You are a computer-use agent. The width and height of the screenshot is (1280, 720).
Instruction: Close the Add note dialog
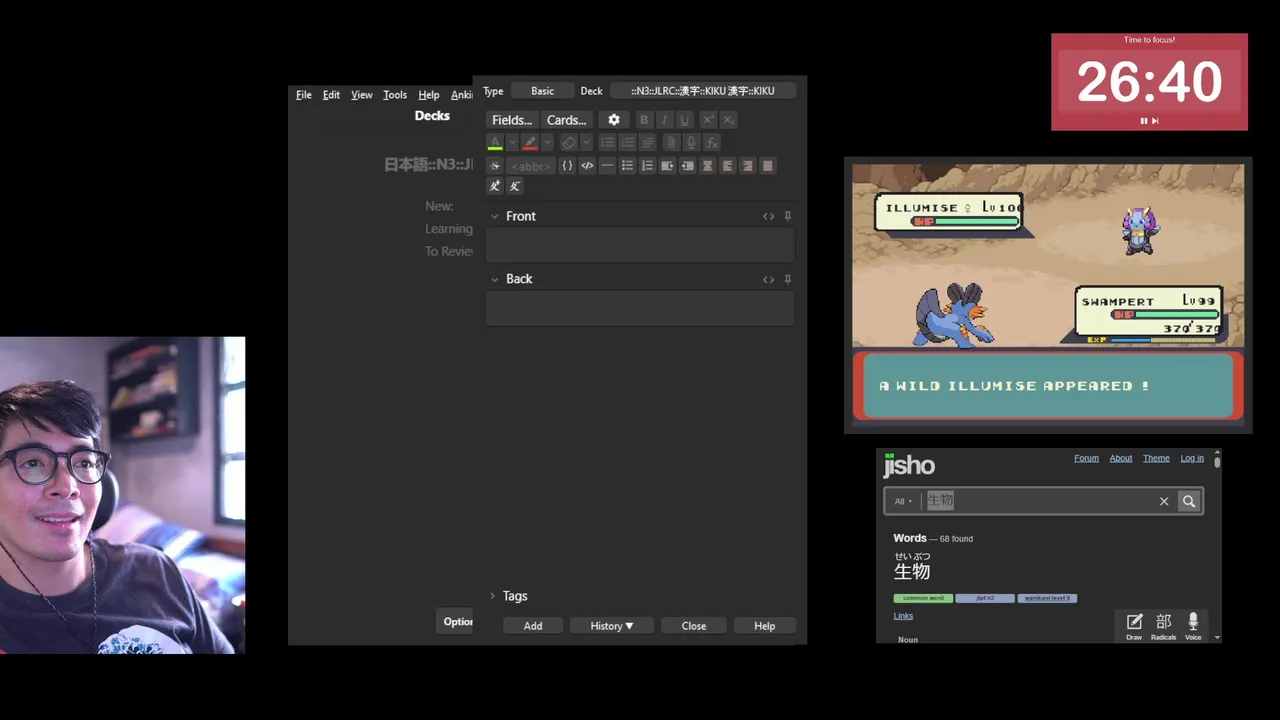coord(694,626)
